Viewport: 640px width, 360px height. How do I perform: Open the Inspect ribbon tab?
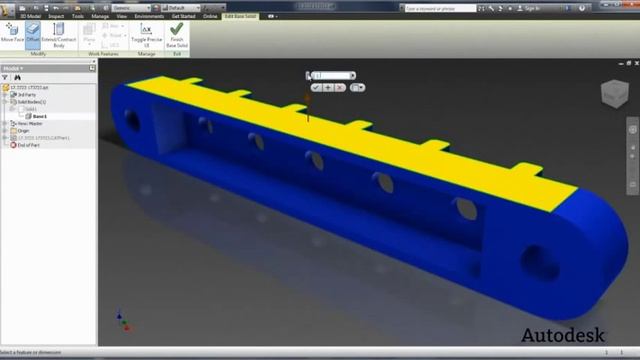[56, 16]
